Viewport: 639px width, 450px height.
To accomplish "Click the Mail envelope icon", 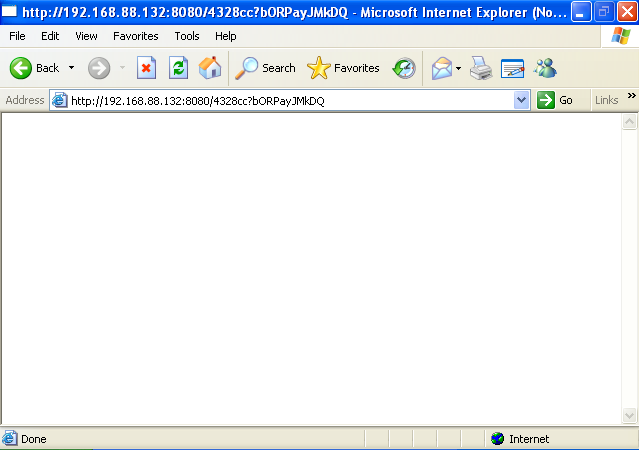I will point(442,68).
